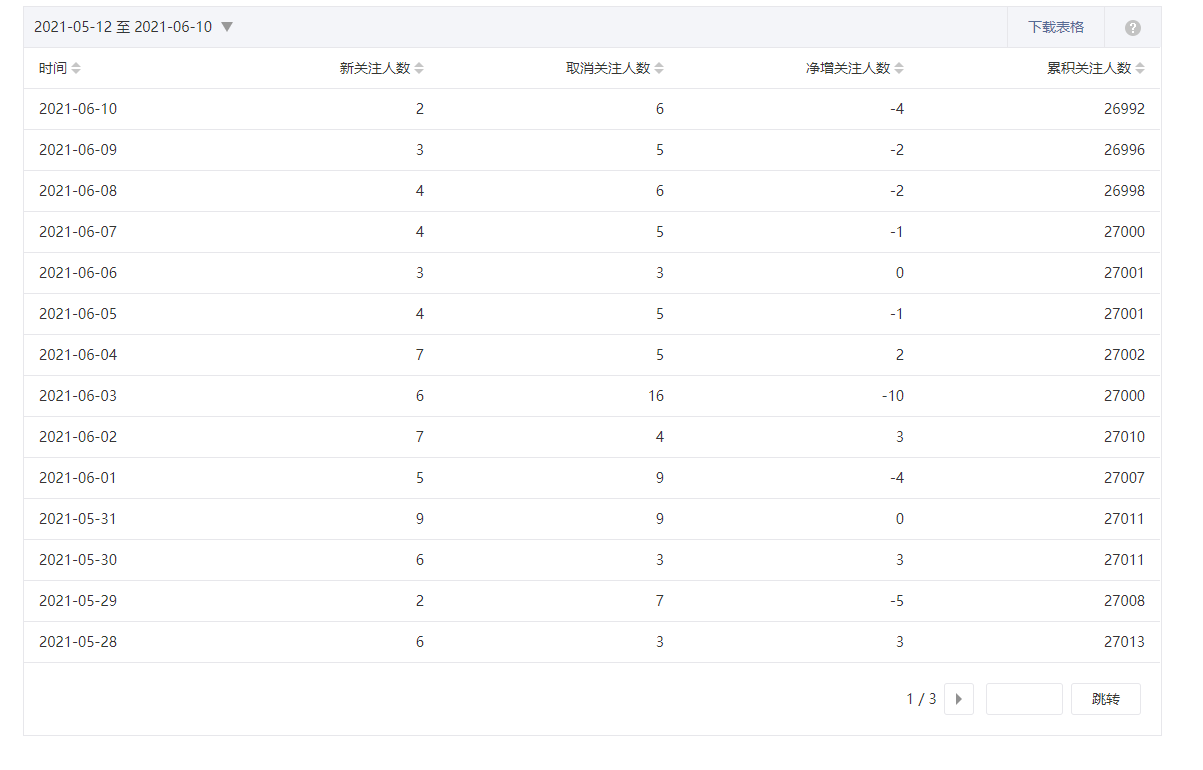Sort by 累积关注人数 using its sort icon

coord(1140,68)
